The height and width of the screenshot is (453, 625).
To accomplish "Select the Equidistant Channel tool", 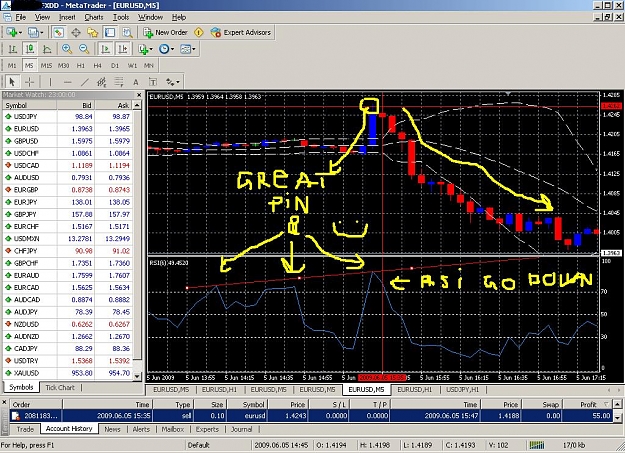I will tap(102, 82).
